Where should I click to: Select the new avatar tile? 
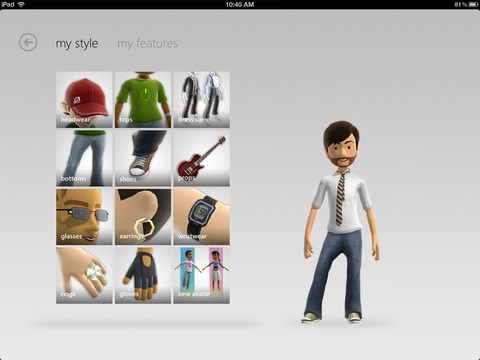pos(201,275)
